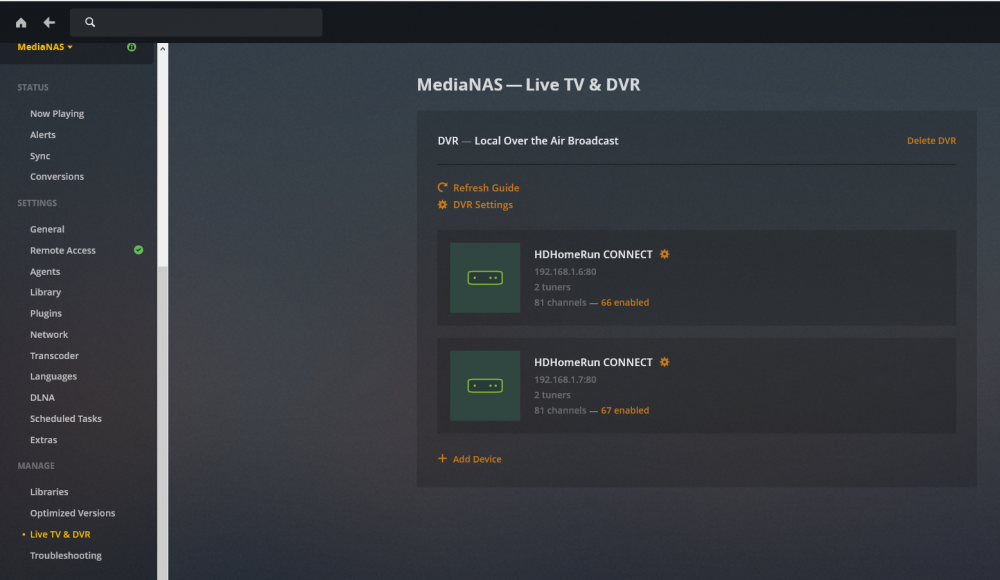Click the Add Device link

(x=477, y=459)
